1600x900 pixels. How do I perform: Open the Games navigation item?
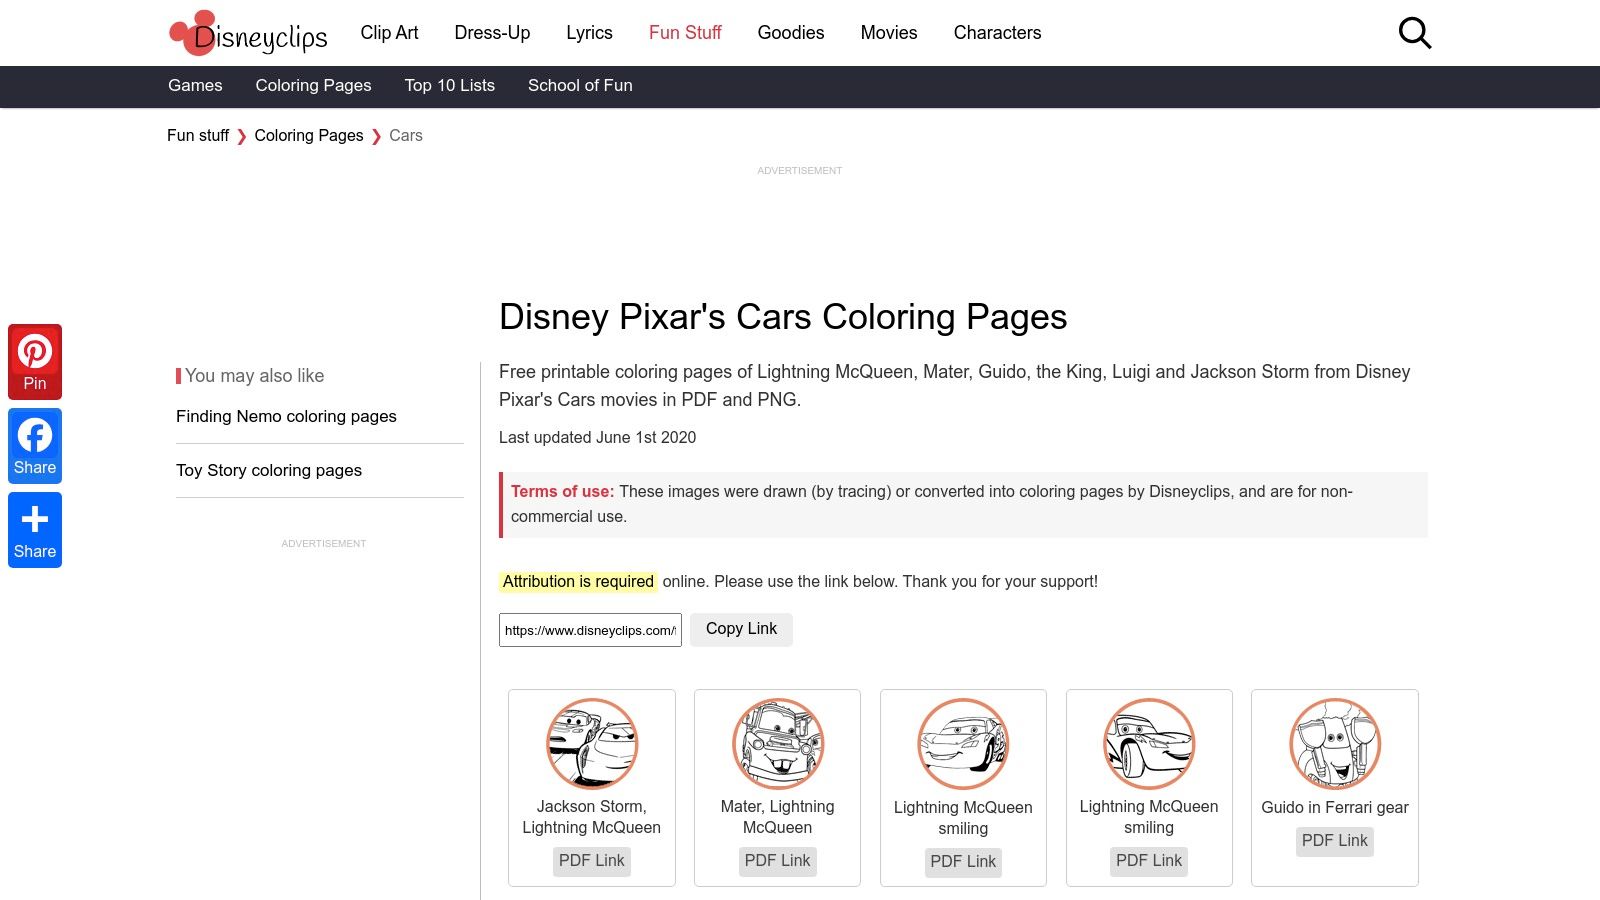(x=194, y=86)
